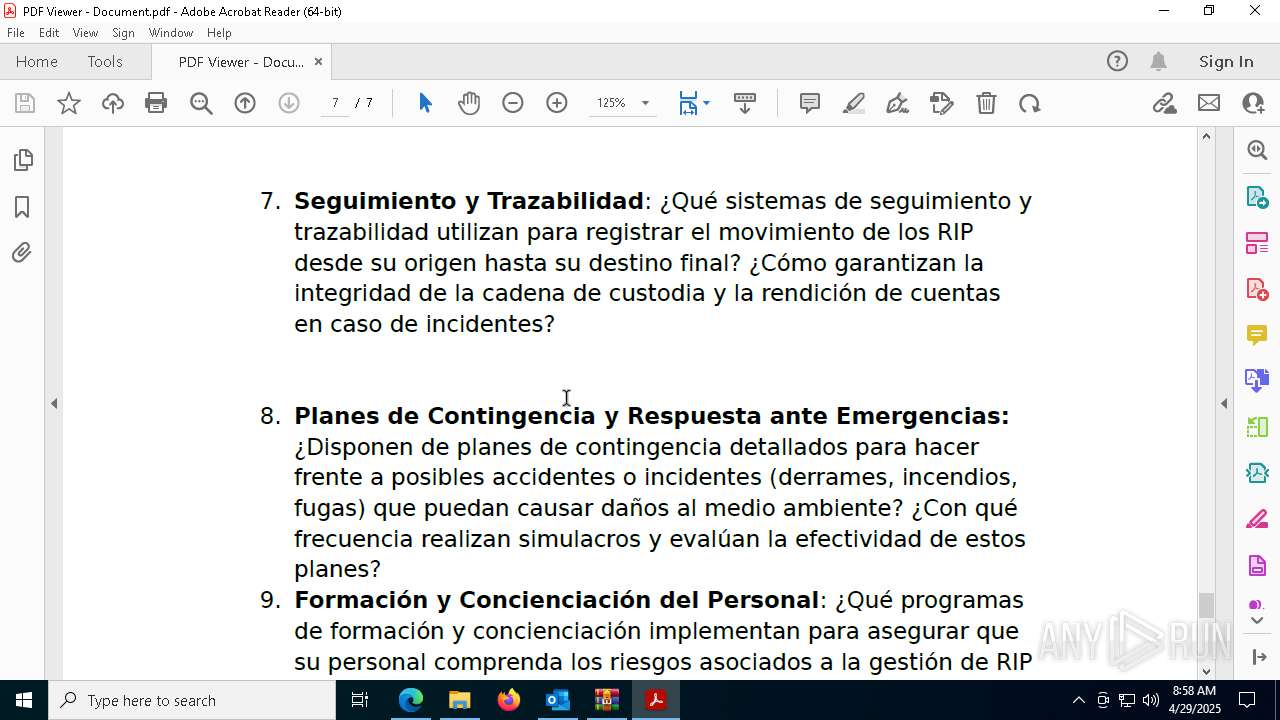Open Organize Pages pink tool
Viewport: 1280px width, 720px height.
click(x=1257, y=242)
